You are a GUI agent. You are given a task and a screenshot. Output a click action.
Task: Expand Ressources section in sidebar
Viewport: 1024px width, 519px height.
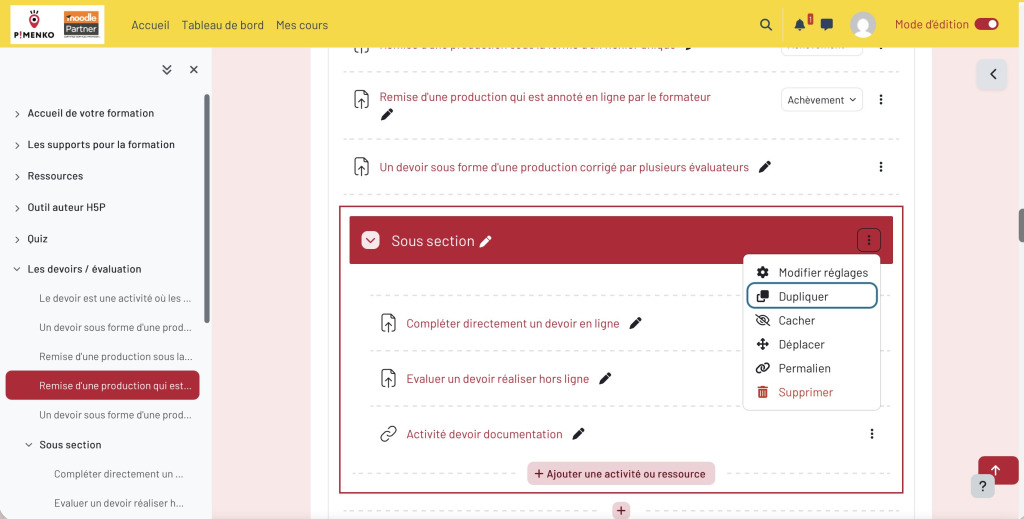coord(18,176)
